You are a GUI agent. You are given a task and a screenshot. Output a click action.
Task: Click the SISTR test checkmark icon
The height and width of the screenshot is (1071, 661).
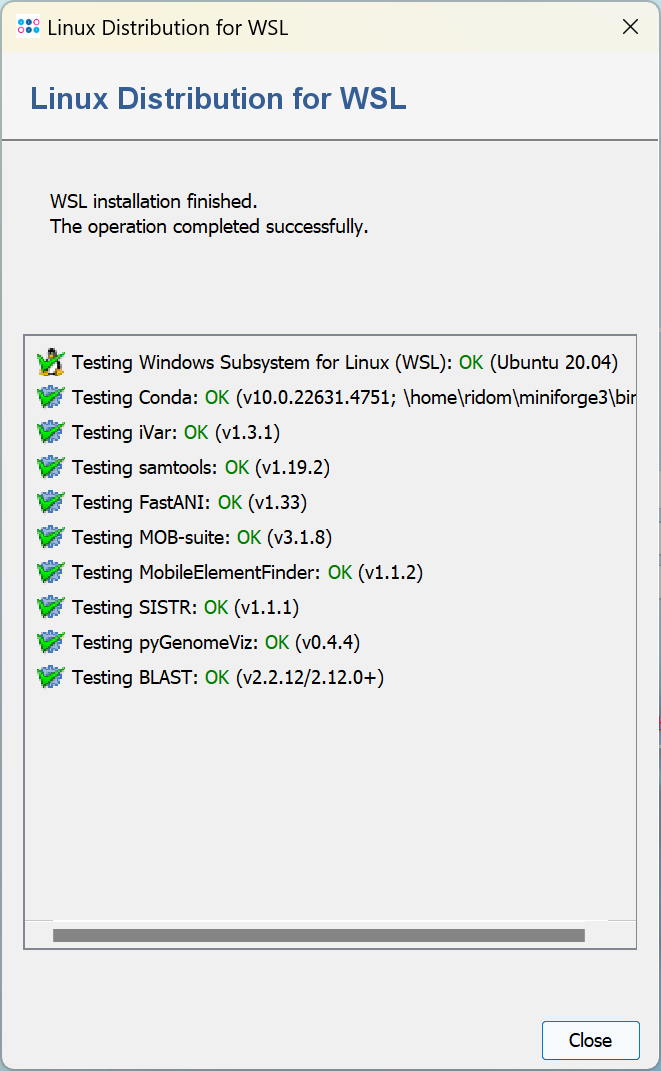(x=50, y=607)
